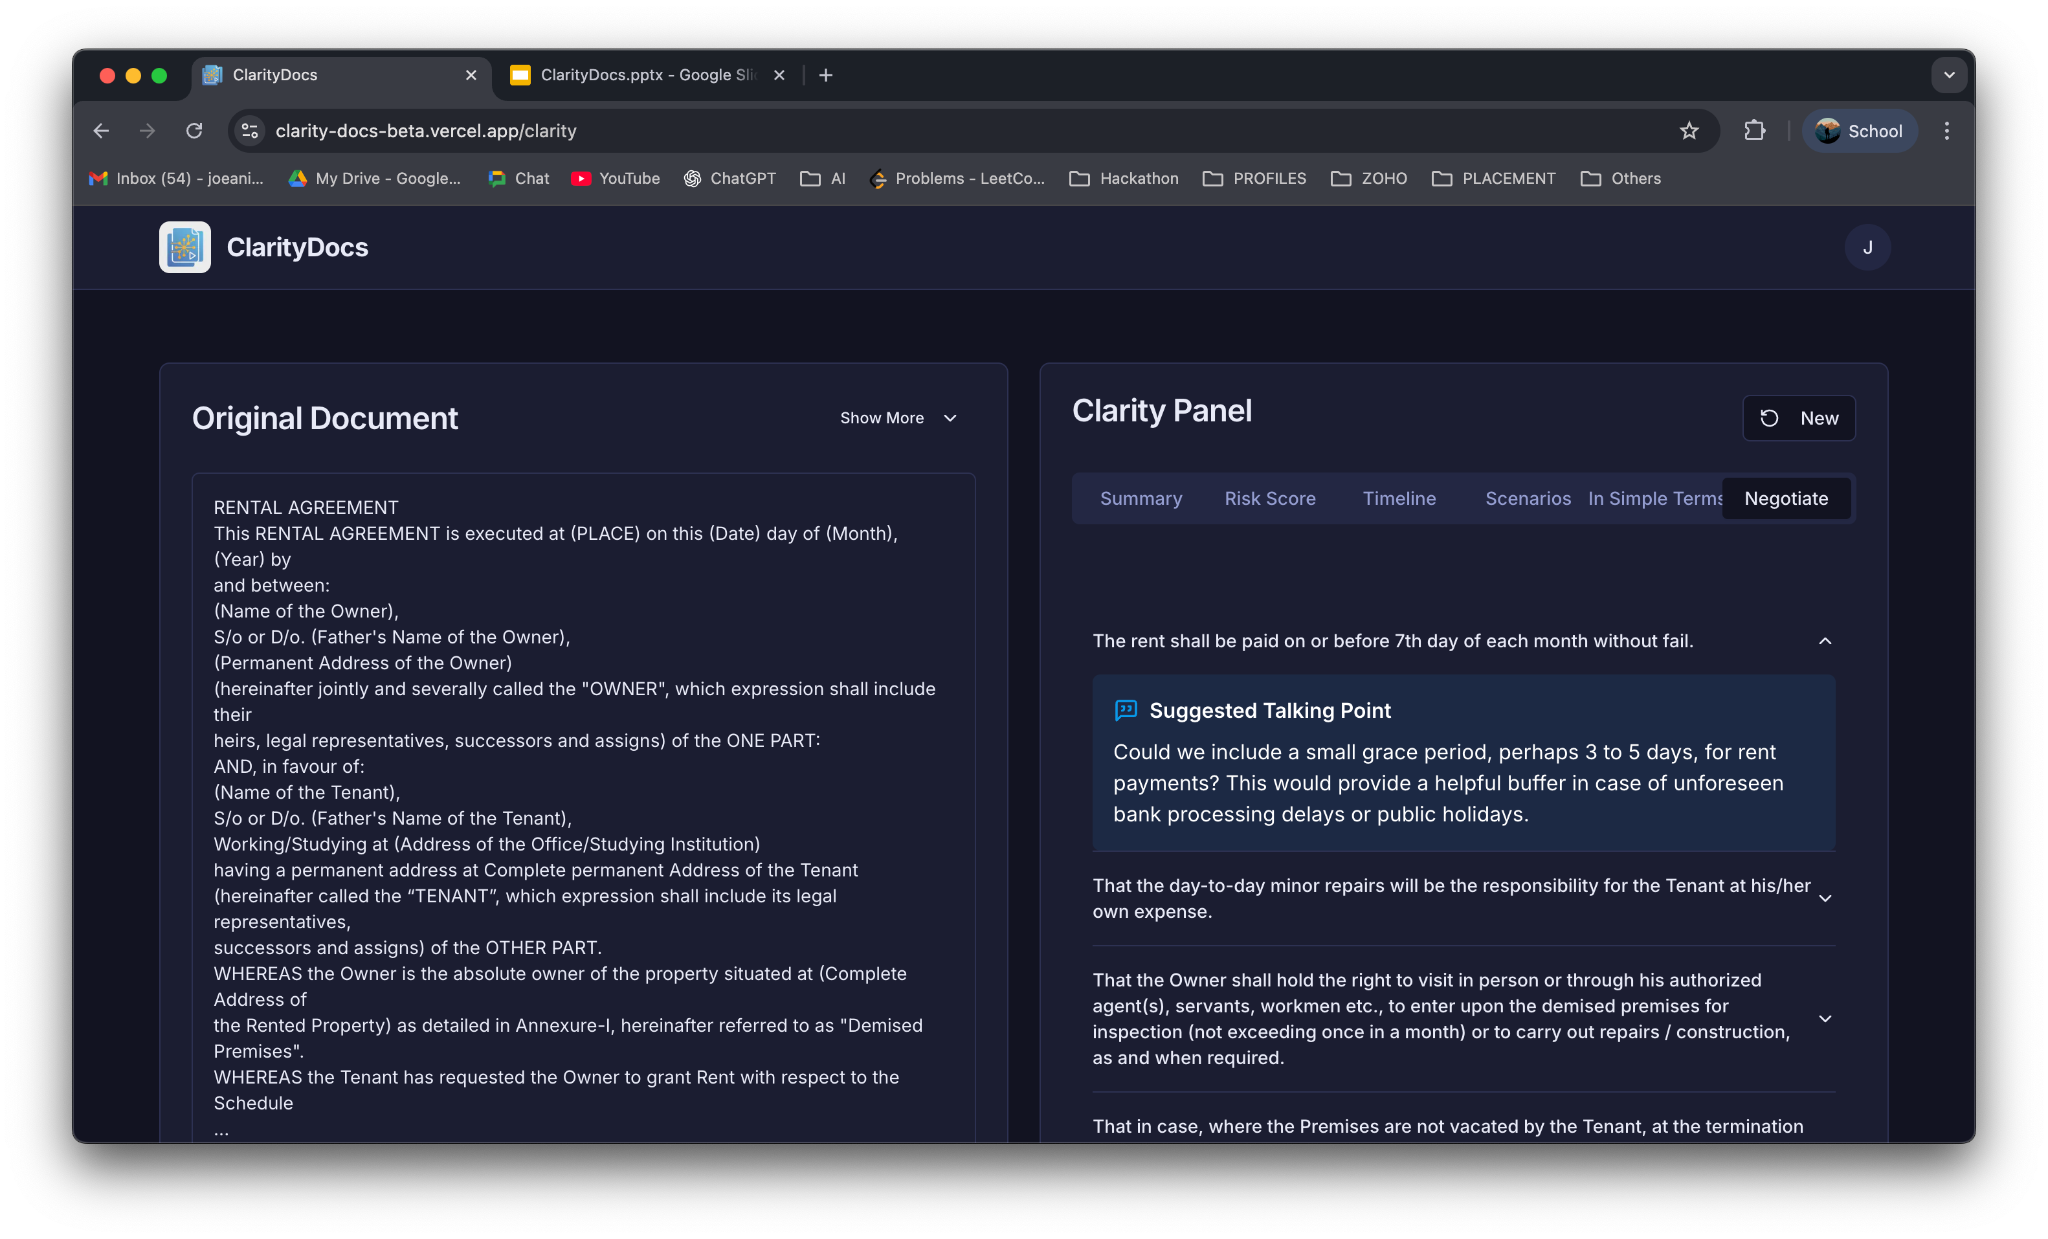
Task: Expand the Owner inspection visit clause
Action: [x=1824, y=1018]
